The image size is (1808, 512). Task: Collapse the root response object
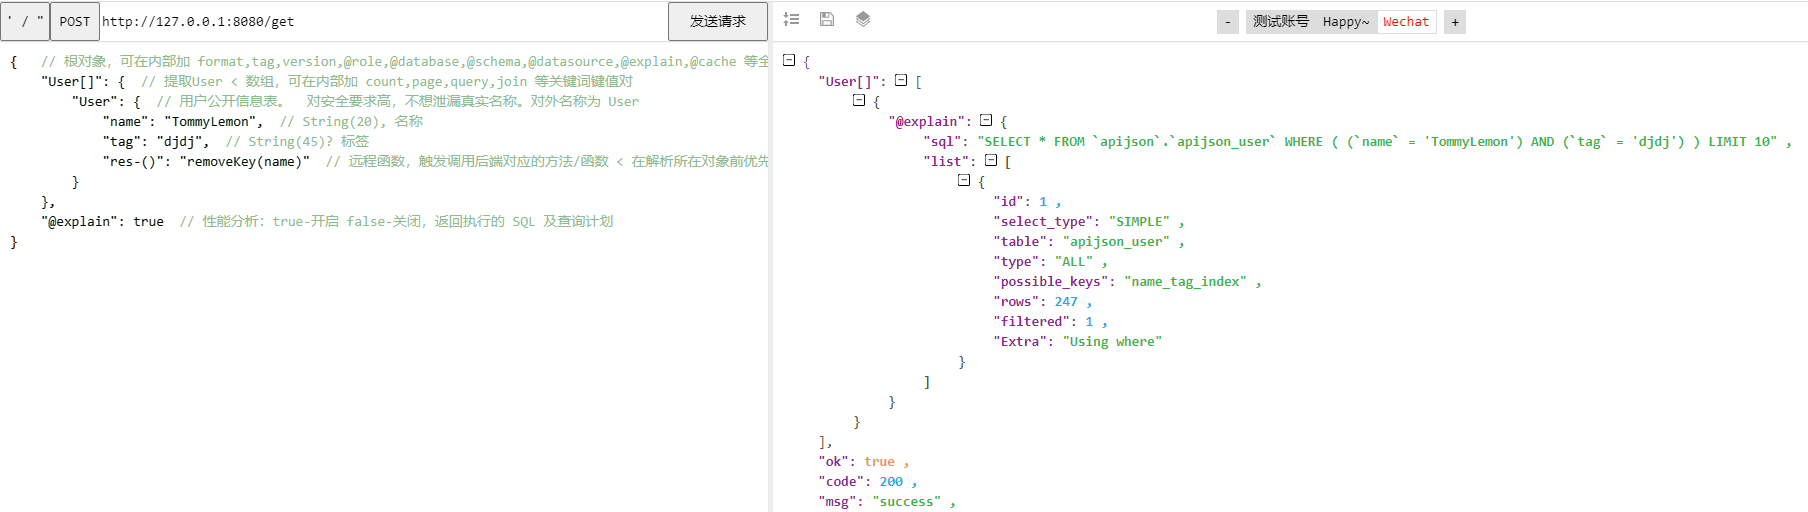click(x=789, y=60)
